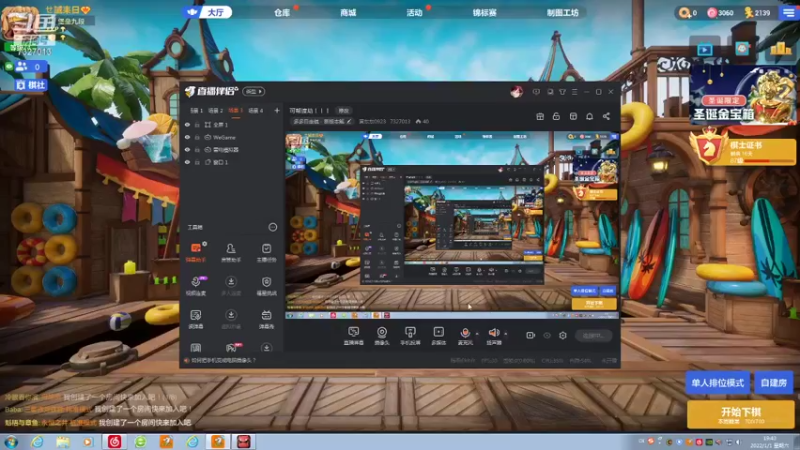Click the share icon above the preview
The height and width of the screenshot is (450, 800).
point(606,116)
